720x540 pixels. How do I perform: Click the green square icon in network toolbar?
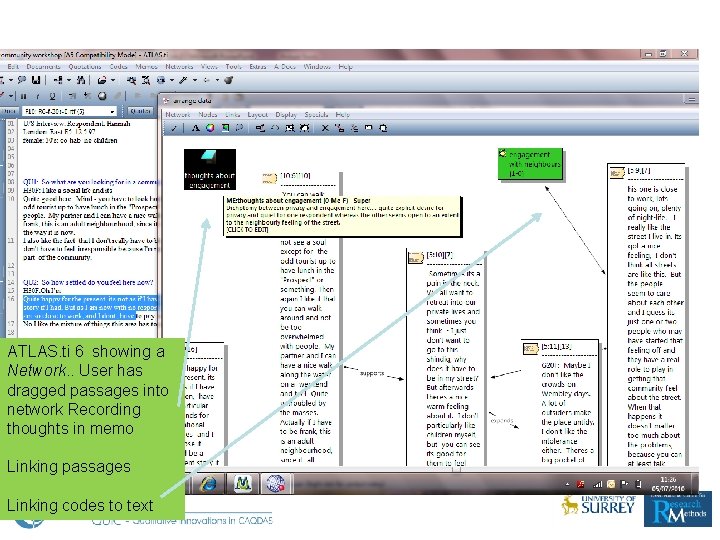tap(225, 128)
